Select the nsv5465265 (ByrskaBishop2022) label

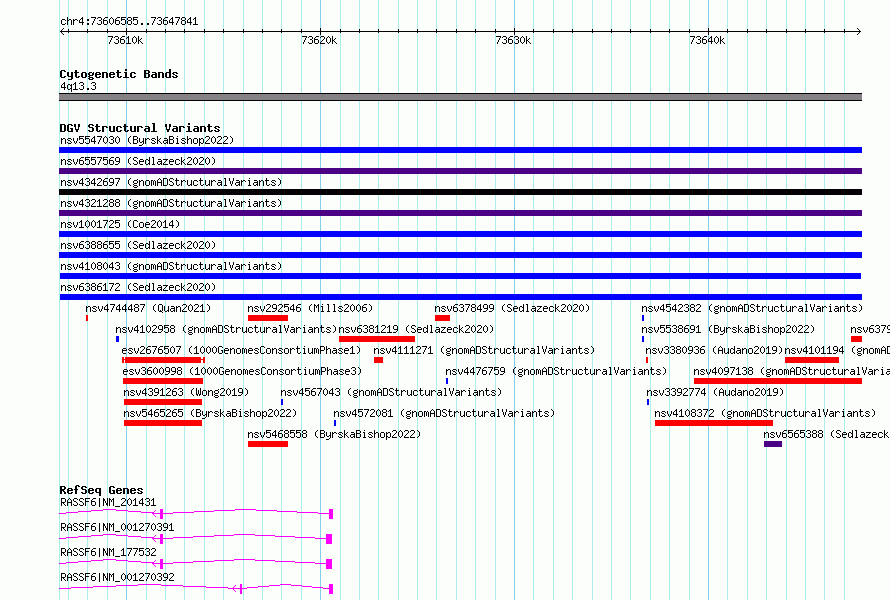[210, 413]
